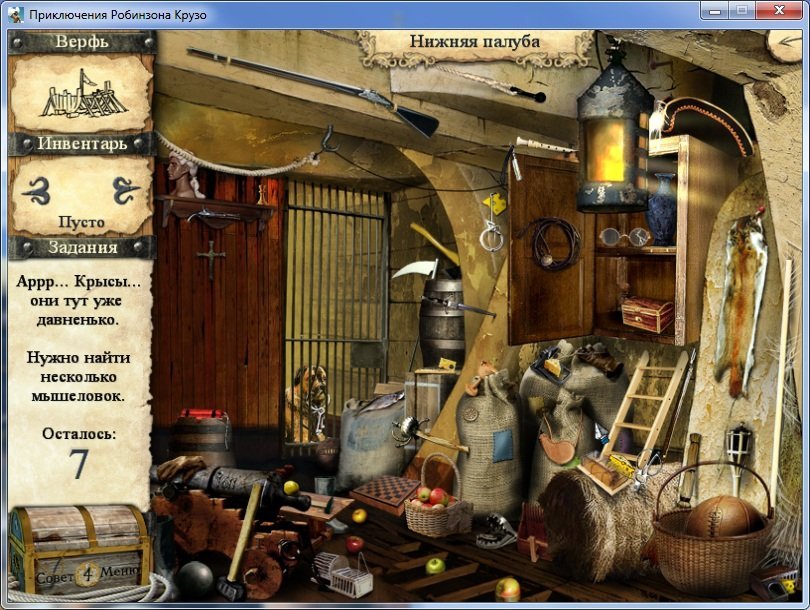The height and width of the screenshot is (610, 810).
Task: Click the wicker basket of apples
Action: click(438, 498)
